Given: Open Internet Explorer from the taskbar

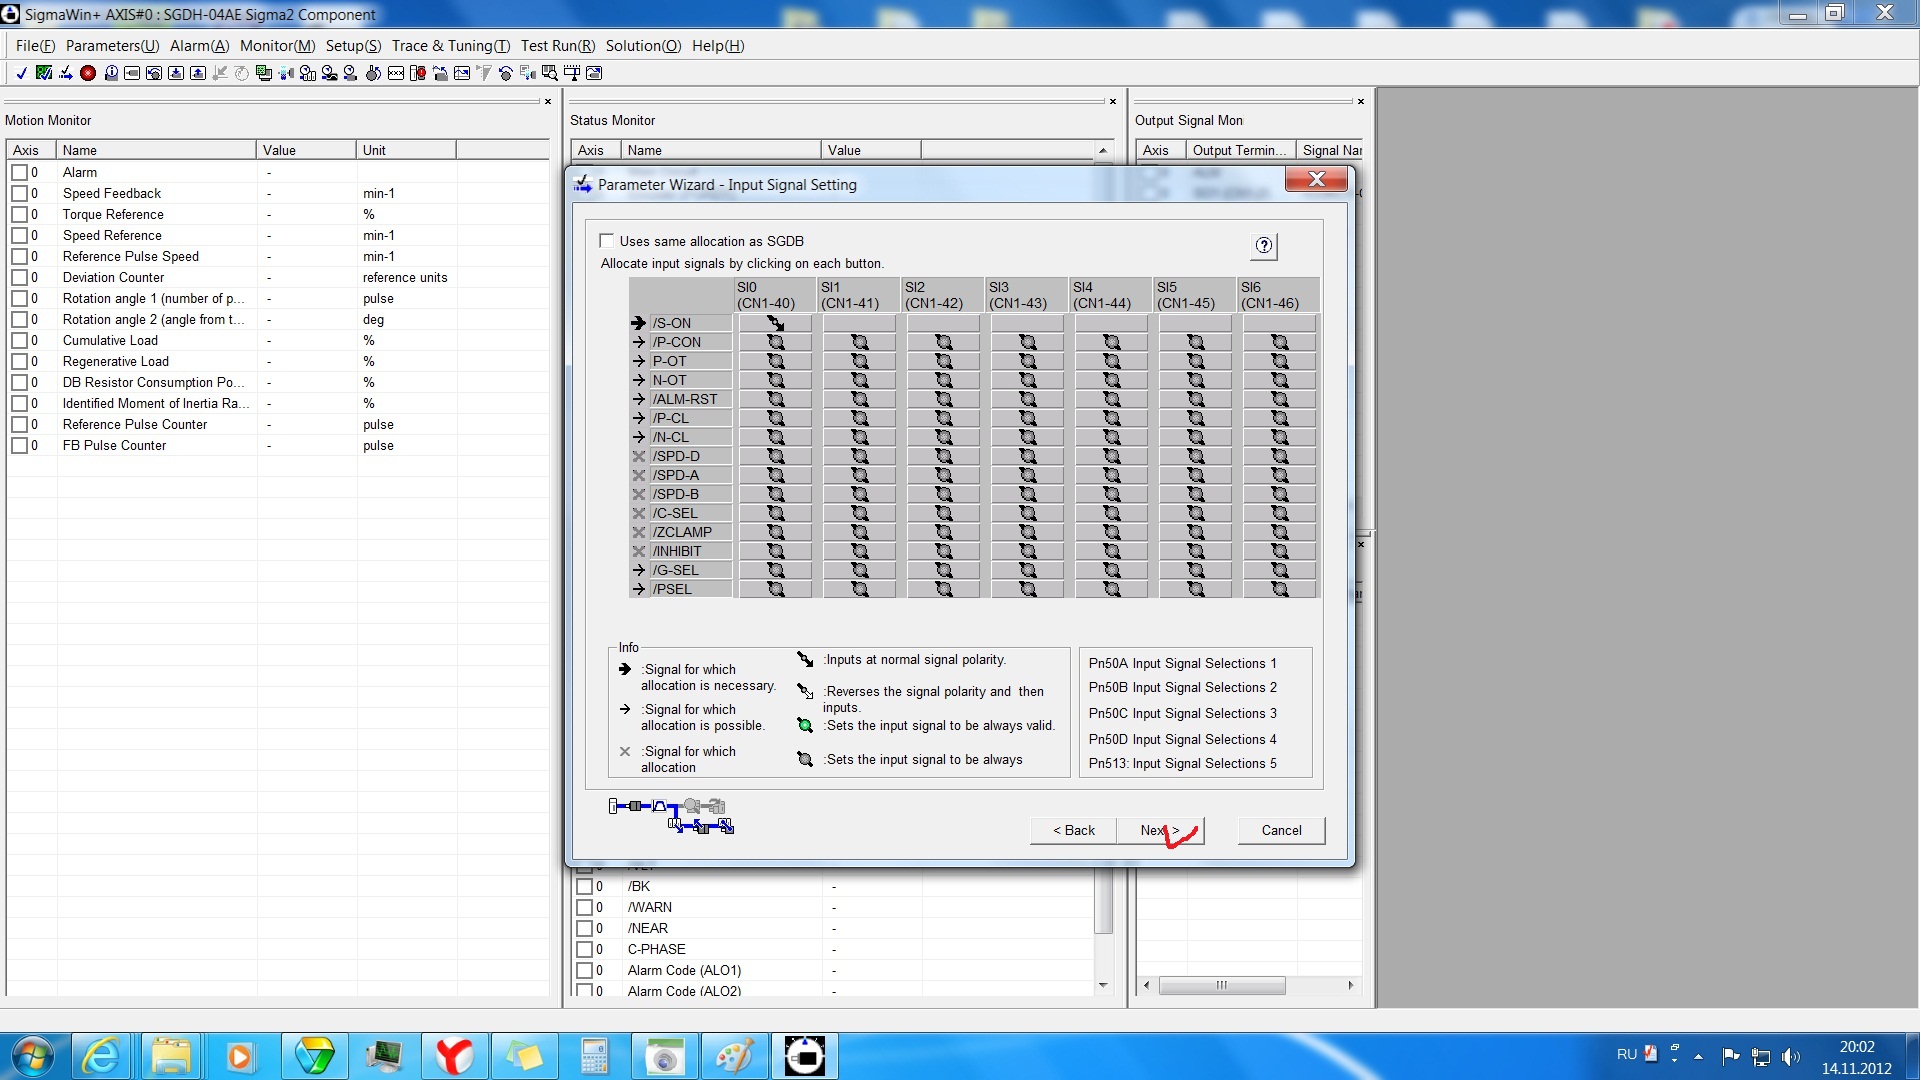Looking at the screenshot, I should point(101,1056).
